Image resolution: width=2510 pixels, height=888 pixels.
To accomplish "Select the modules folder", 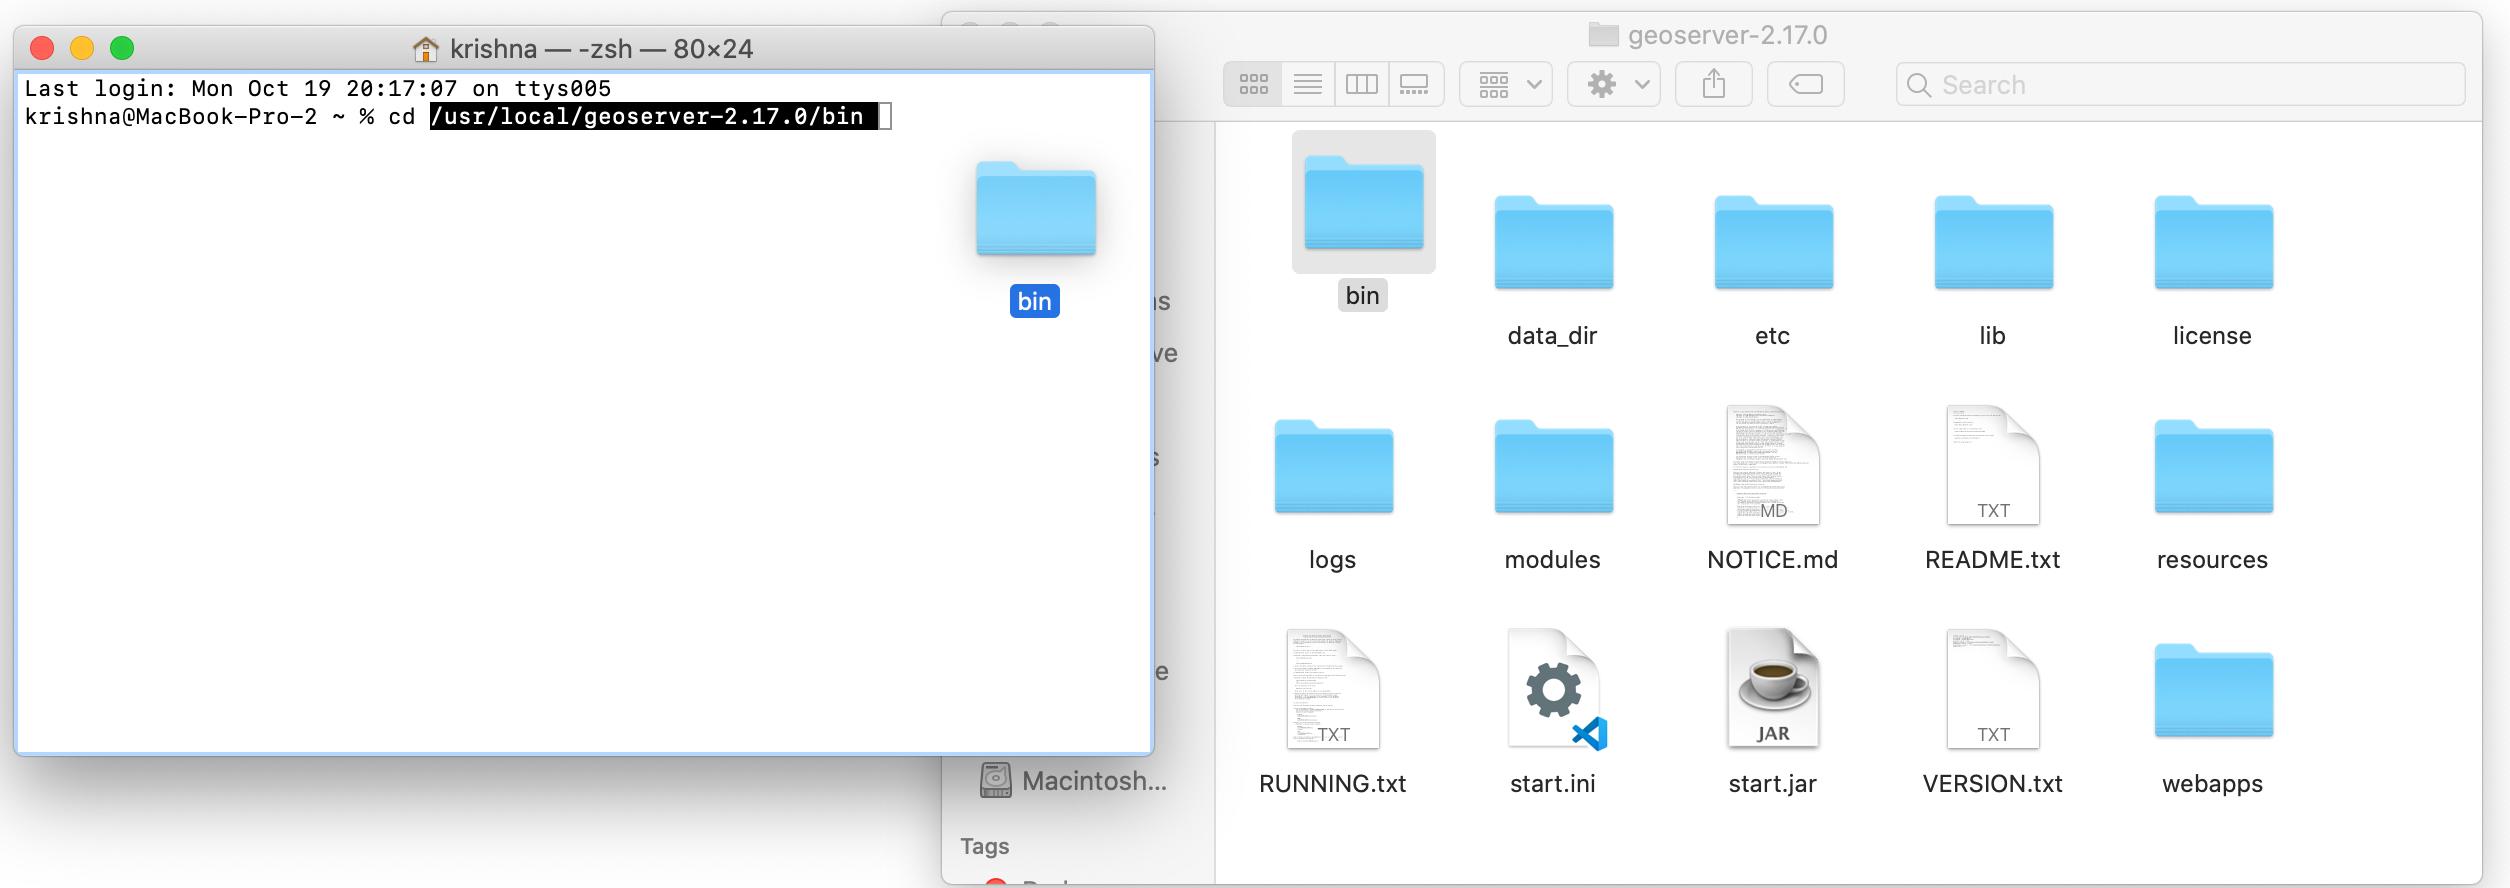I will click(1553, 467).
